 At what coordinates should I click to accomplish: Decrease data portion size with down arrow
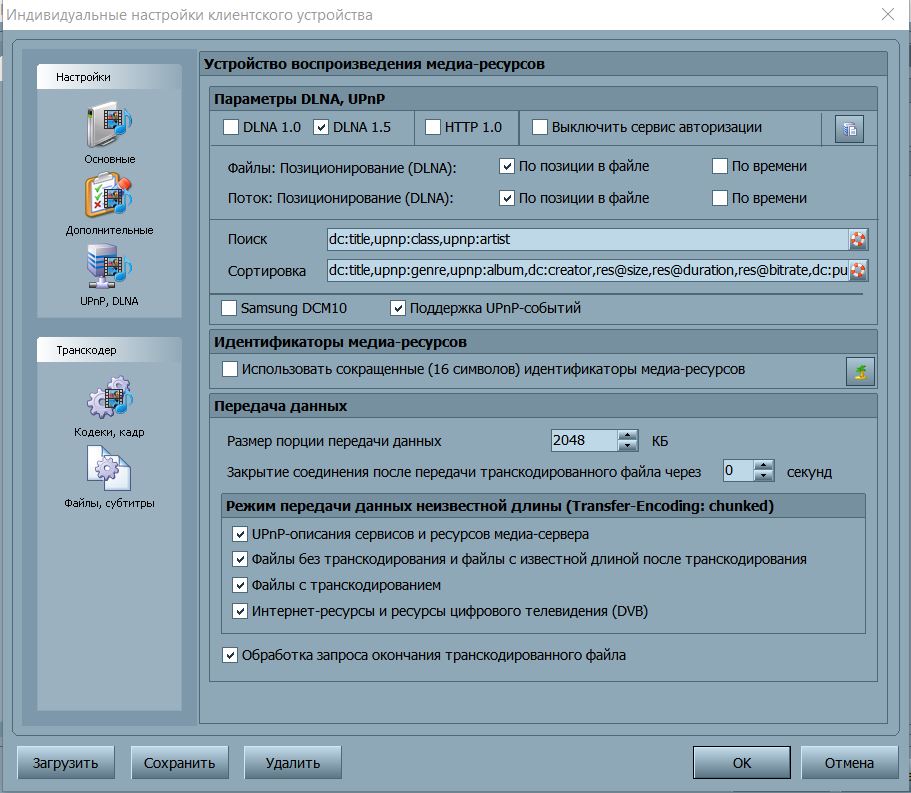click(x=628, y=446)
